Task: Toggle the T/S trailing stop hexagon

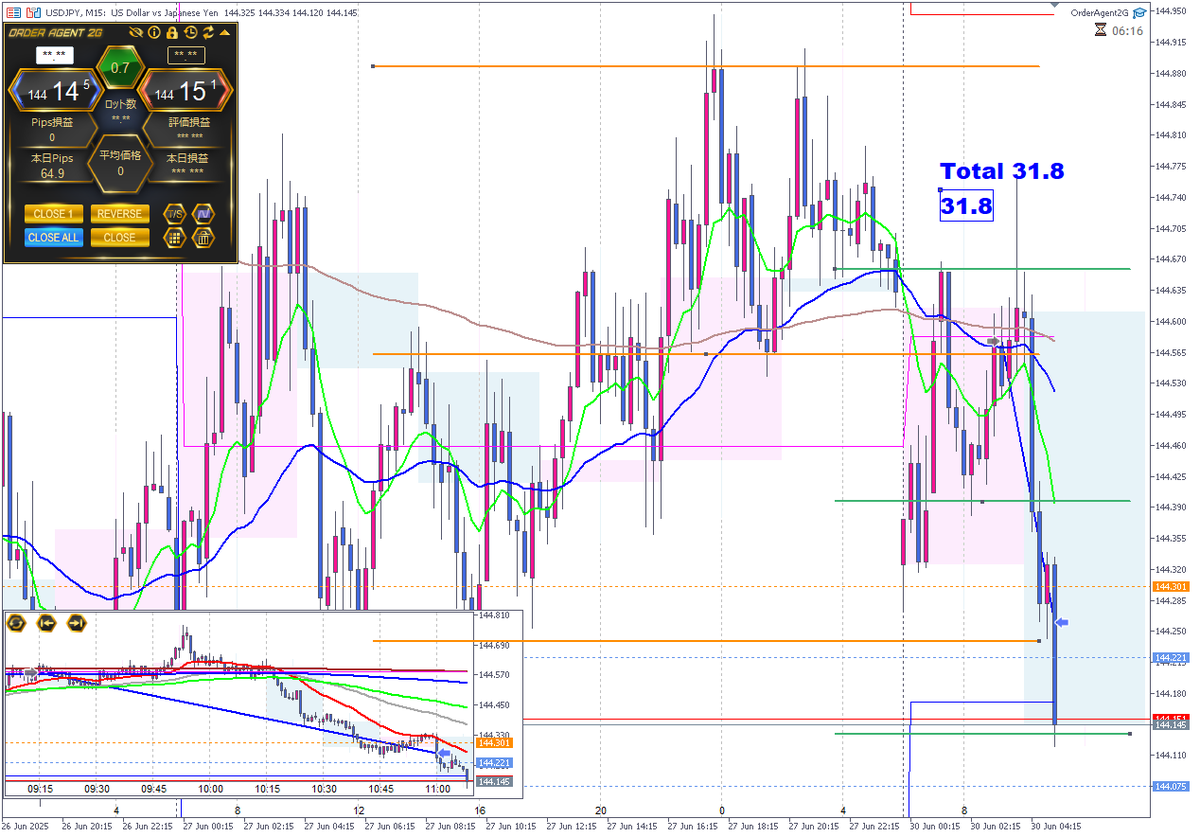Action: (175, 214)
